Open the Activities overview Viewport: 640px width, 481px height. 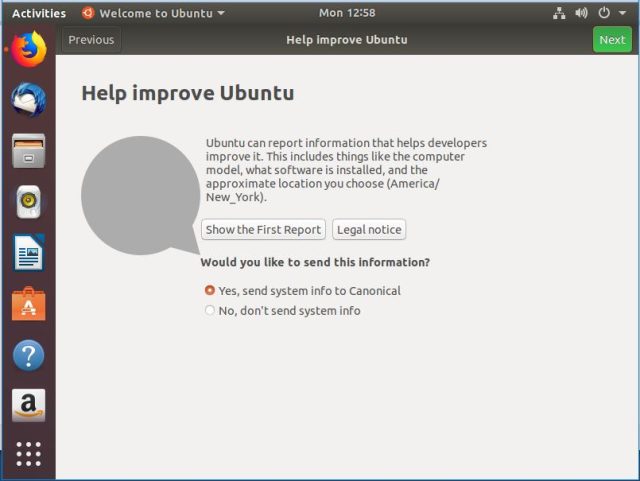click(39, 13)
